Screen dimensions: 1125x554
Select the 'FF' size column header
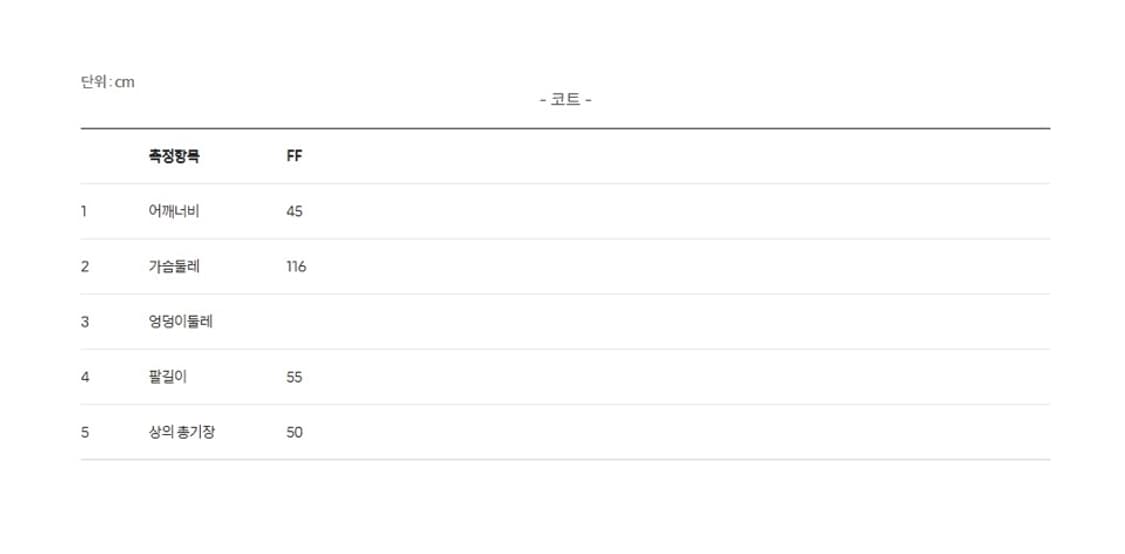click(294, 156)
